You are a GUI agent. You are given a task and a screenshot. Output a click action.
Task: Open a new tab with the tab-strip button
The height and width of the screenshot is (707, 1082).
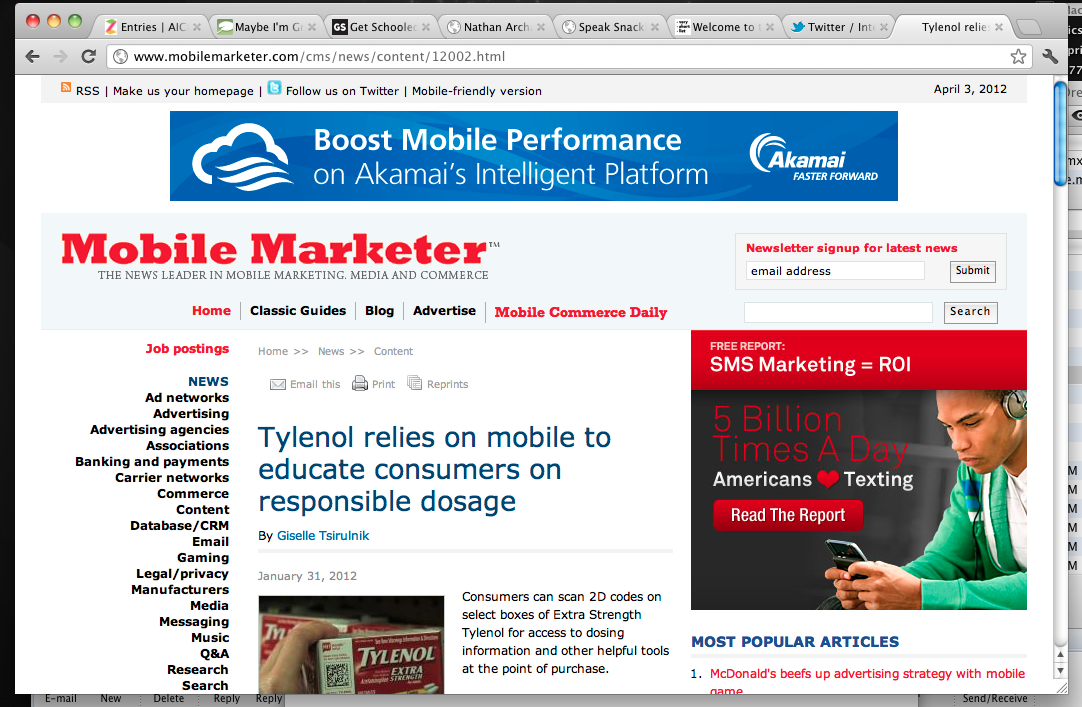[1029, 27]
